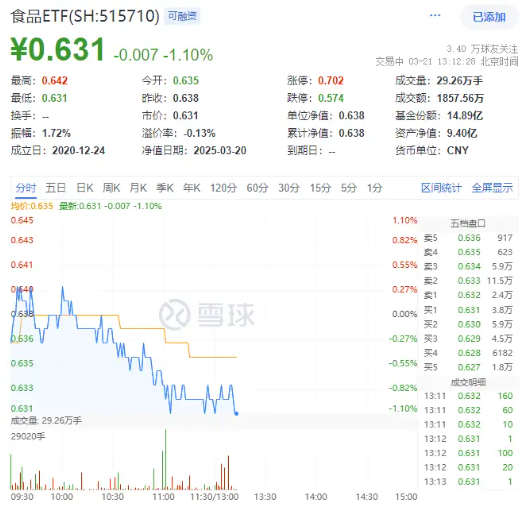Open the 月K monthly chart tab
This screenshot has height=511, width=525.
click(138, 188)
